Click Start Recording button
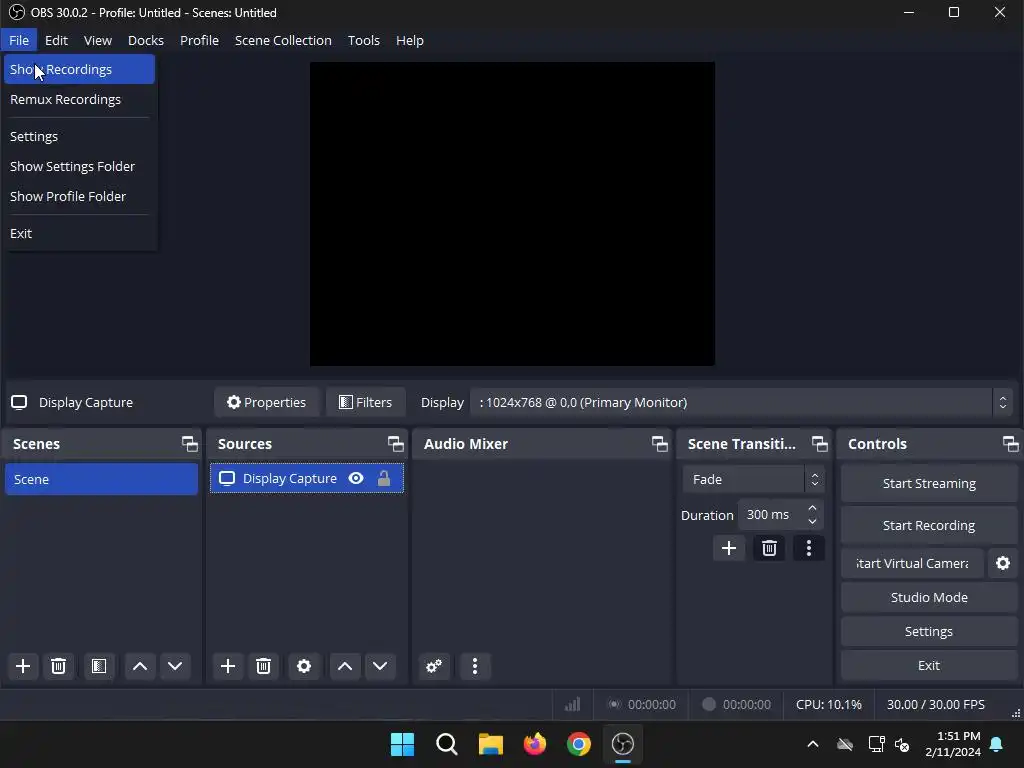 click(x=929, y=525)
